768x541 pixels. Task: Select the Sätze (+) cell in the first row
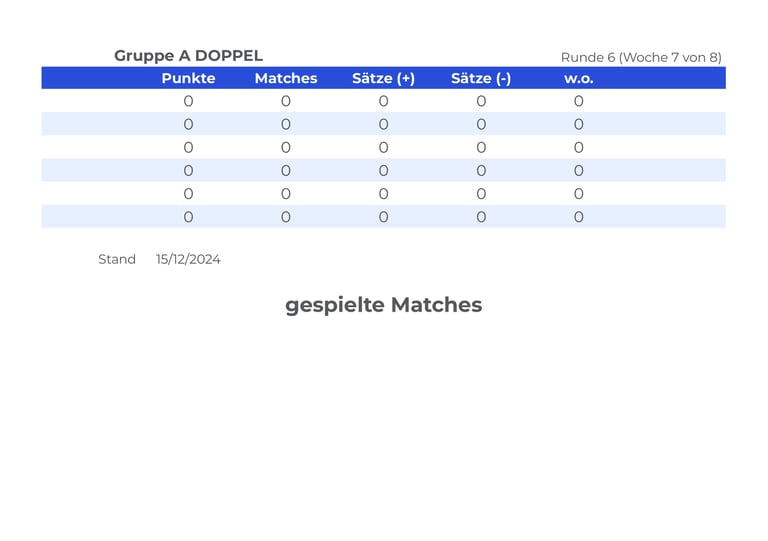[x=384, y=101]
